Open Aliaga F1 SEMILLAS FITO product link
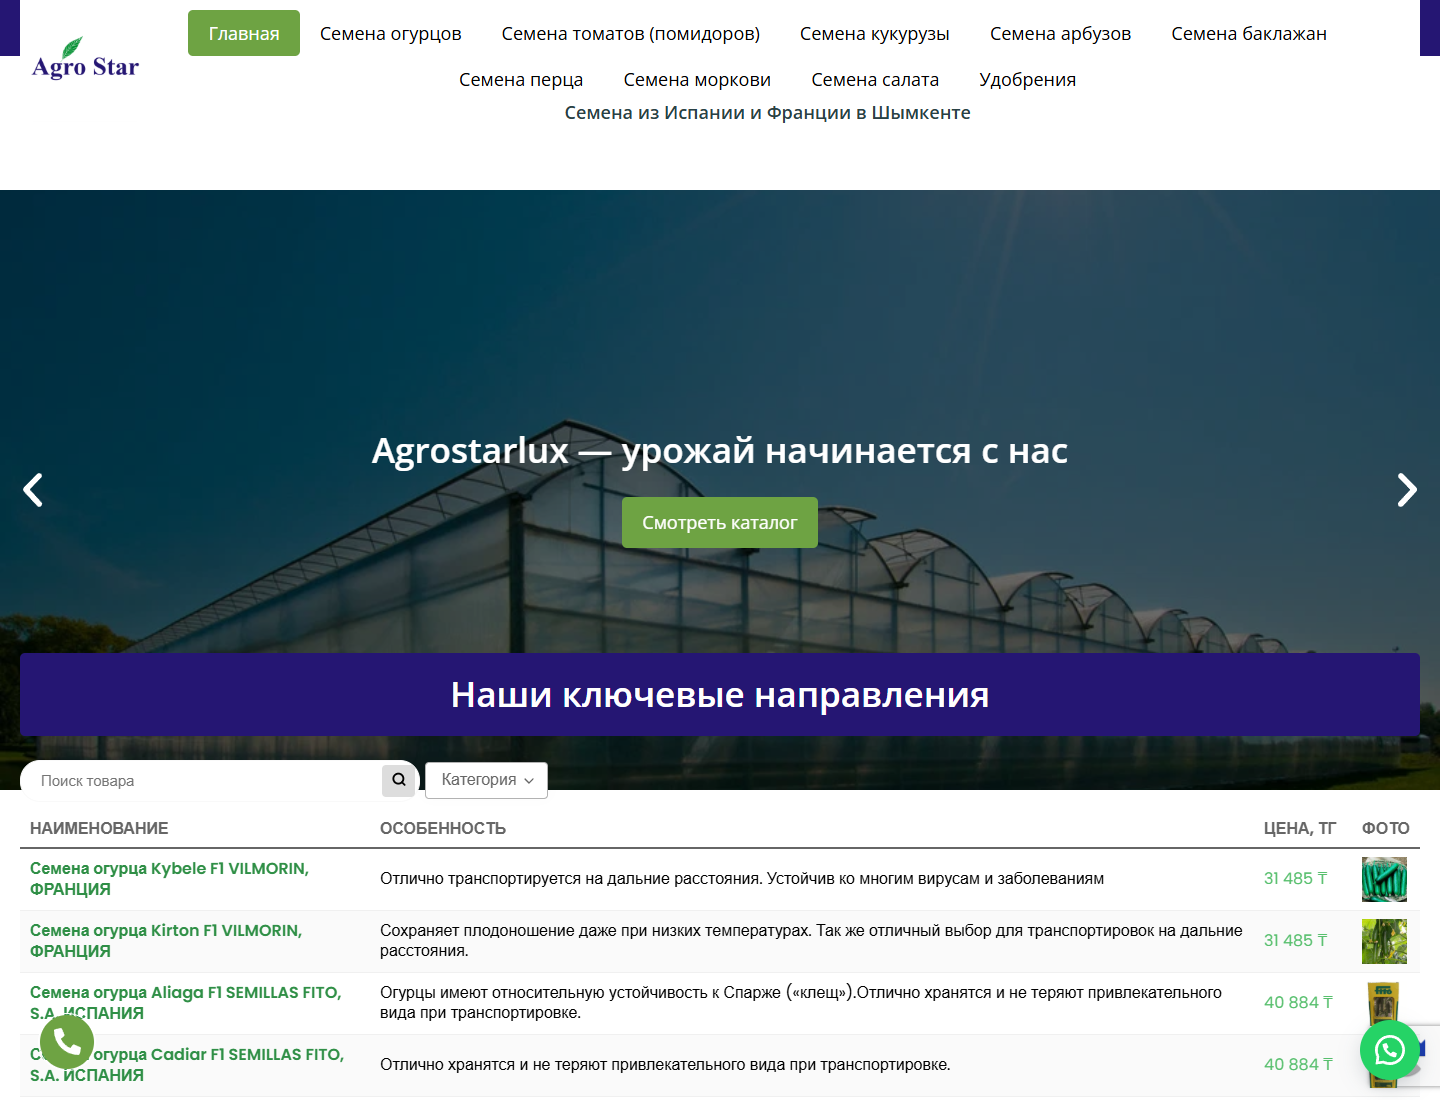Screen dimensions: 1440x1100 click(x=185, y=1003)
